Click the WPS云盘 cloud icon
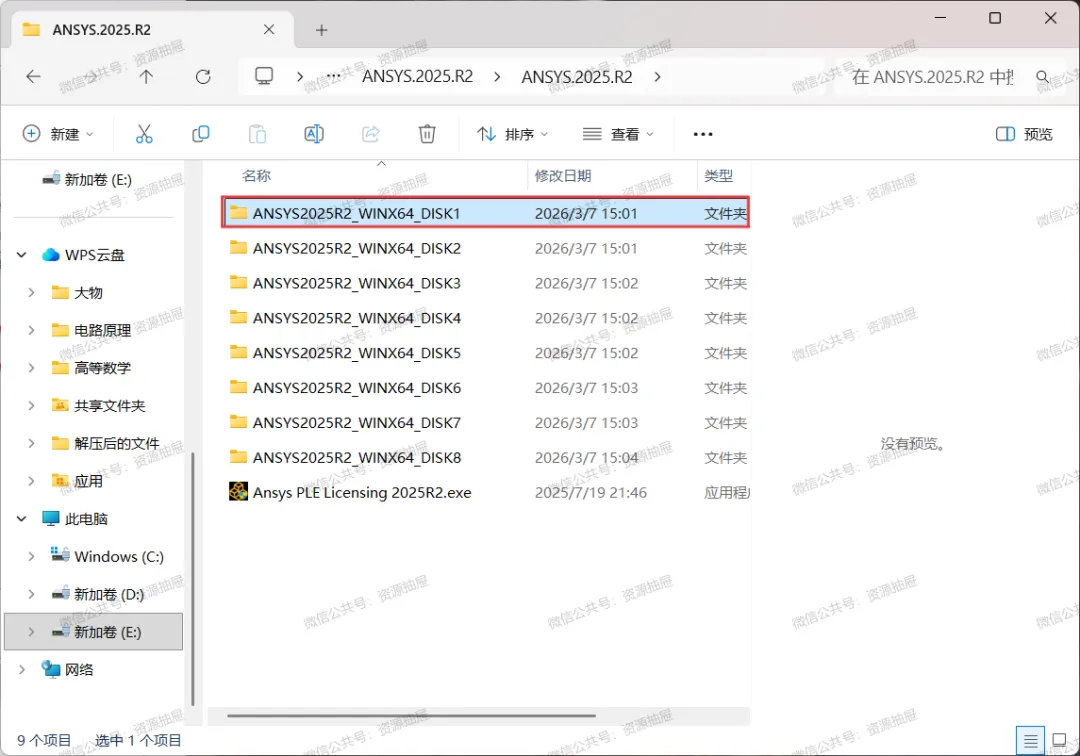The height and width of the screenshot is (756, 1080). tap(51, 255)
